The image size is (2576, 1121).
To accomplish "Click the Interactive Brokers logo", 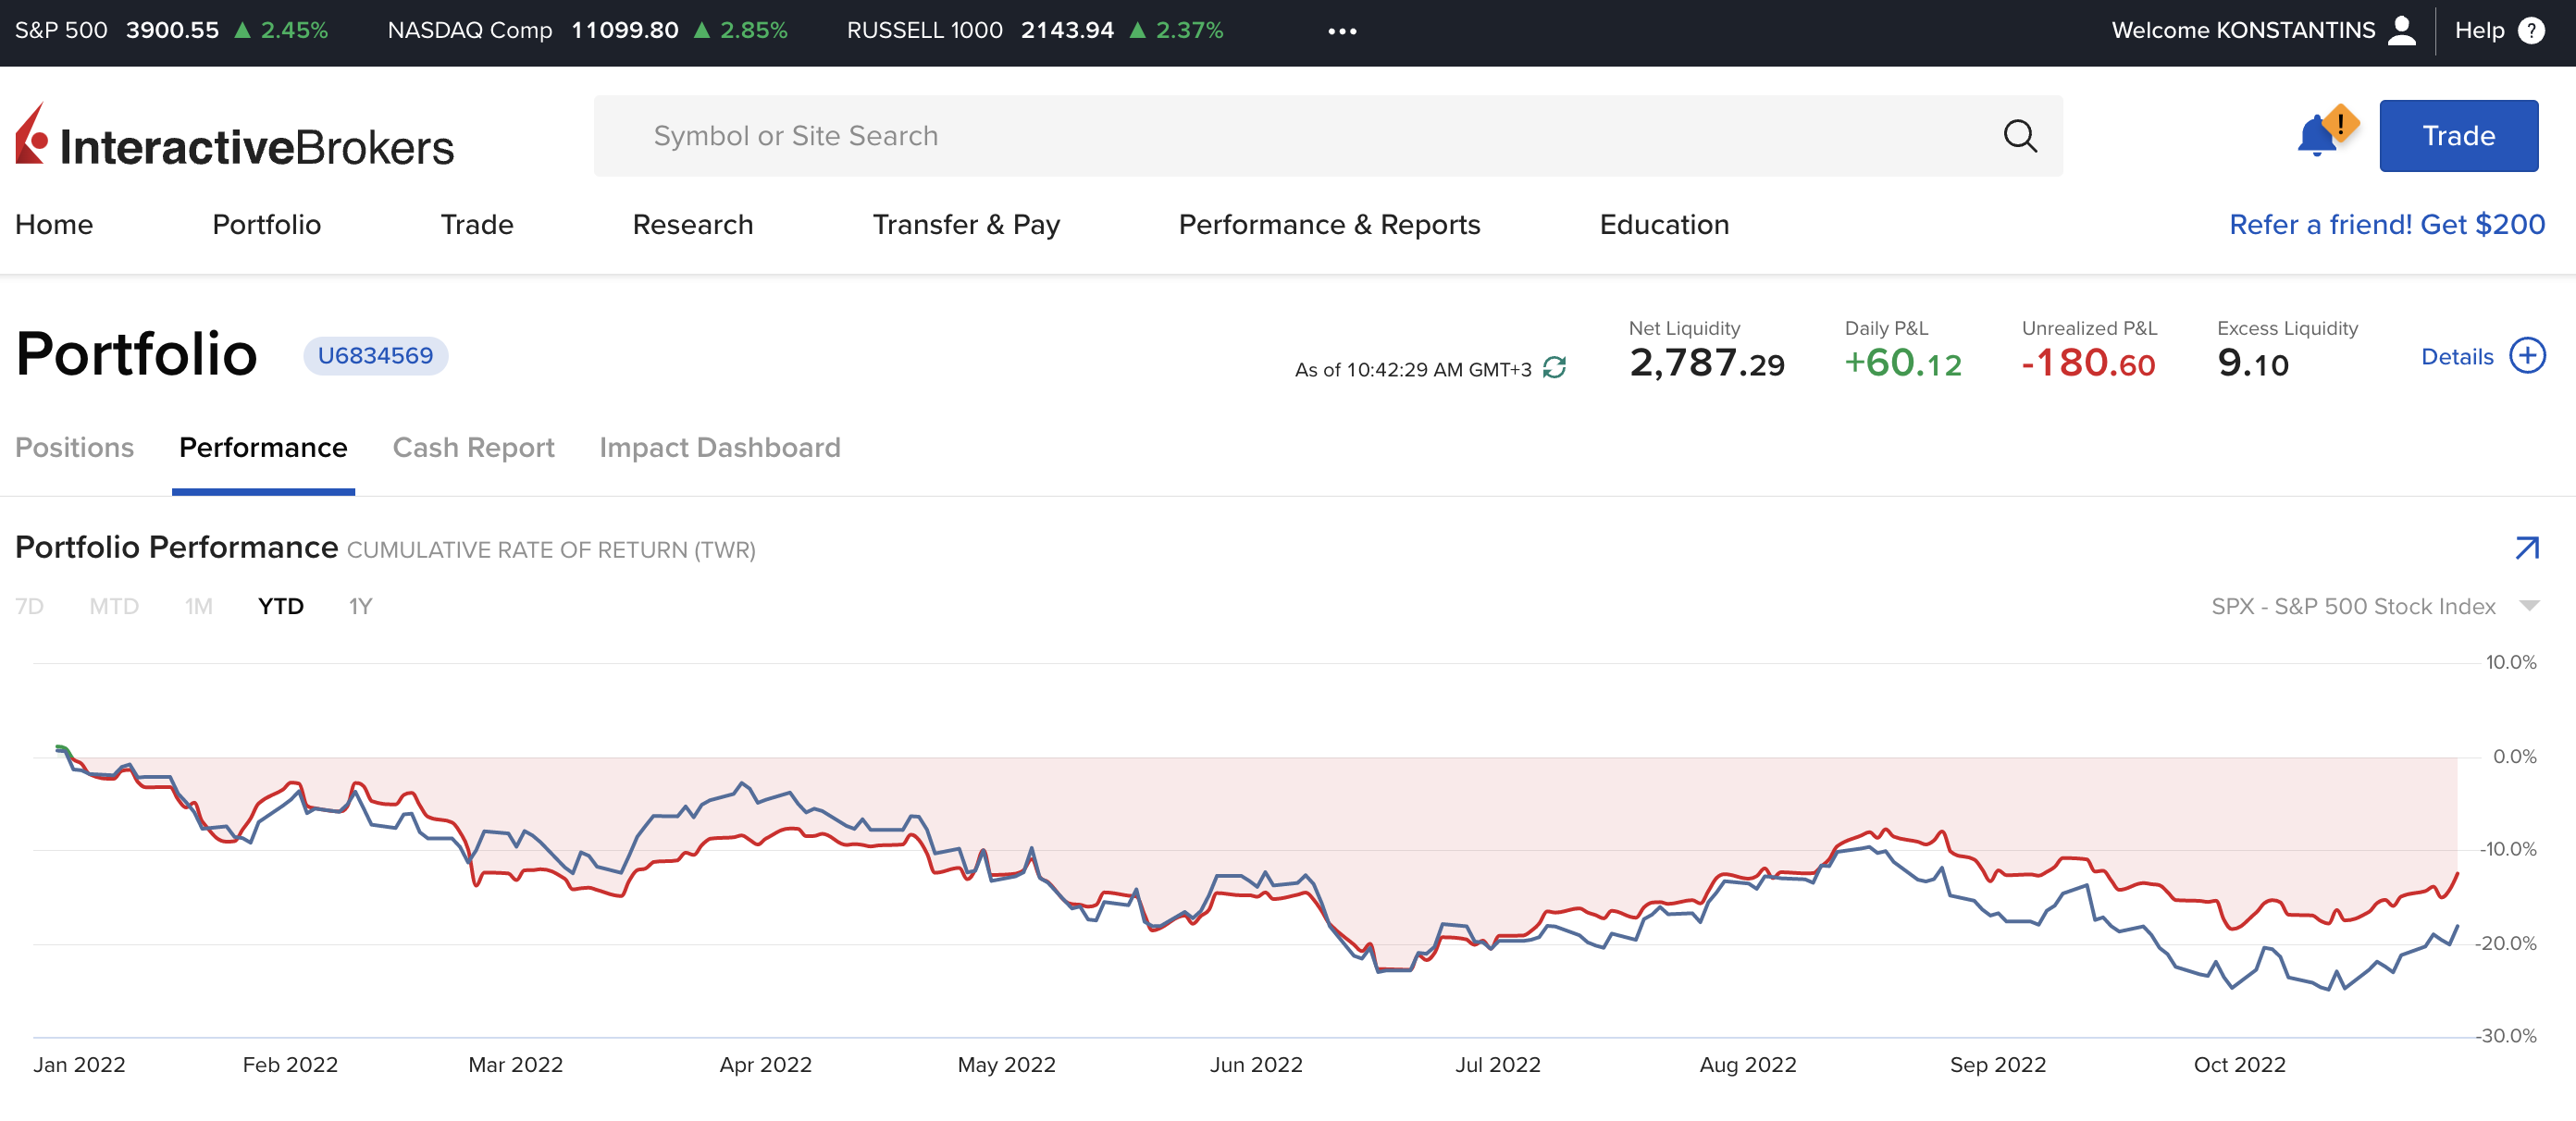I will pyautogui.click(x=234, y=135).
